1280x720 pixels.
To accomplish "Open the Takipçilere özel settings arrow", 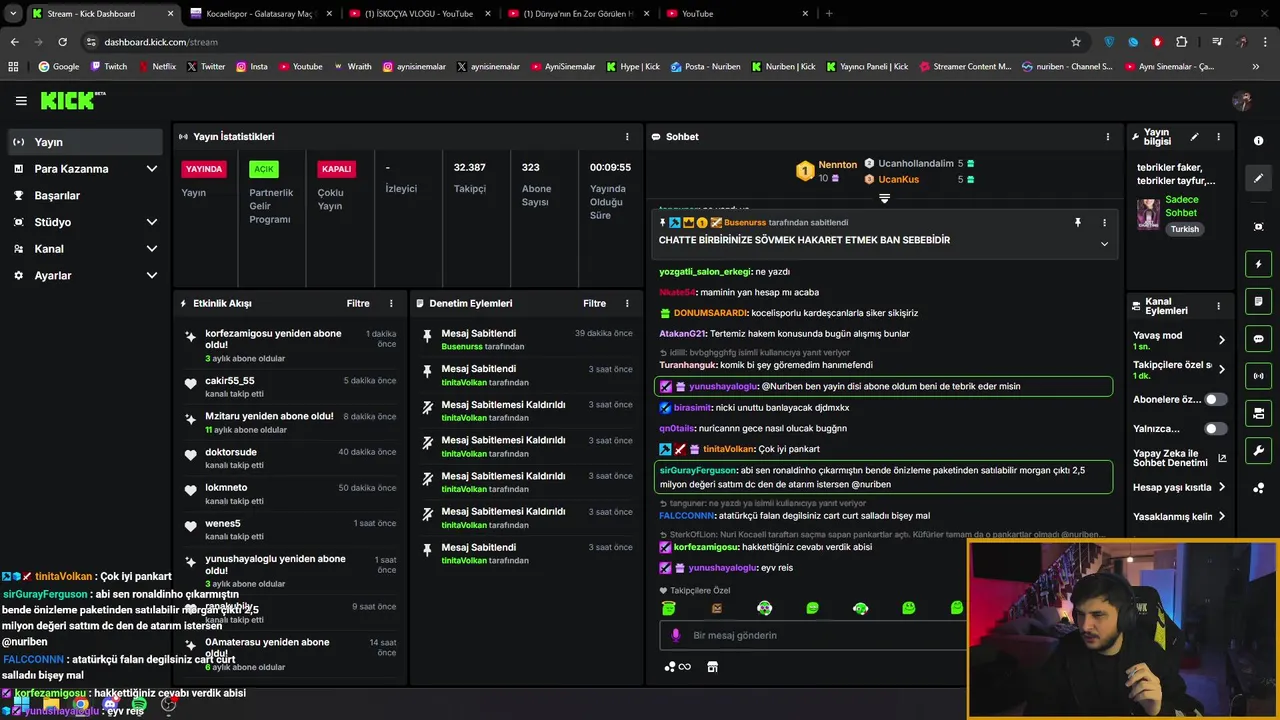I will (x=1221, y=369).
